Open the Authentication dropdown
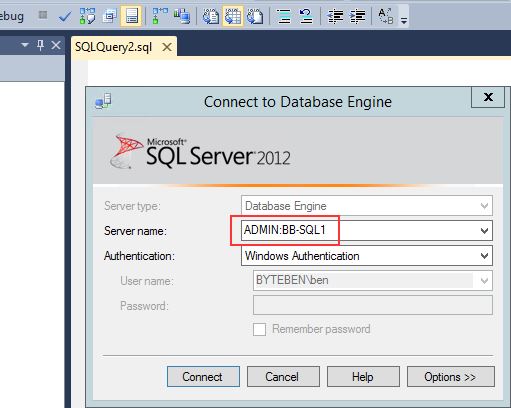Viewport: 511px width, 408px height. pyautogui.click(x=367, y=256)
